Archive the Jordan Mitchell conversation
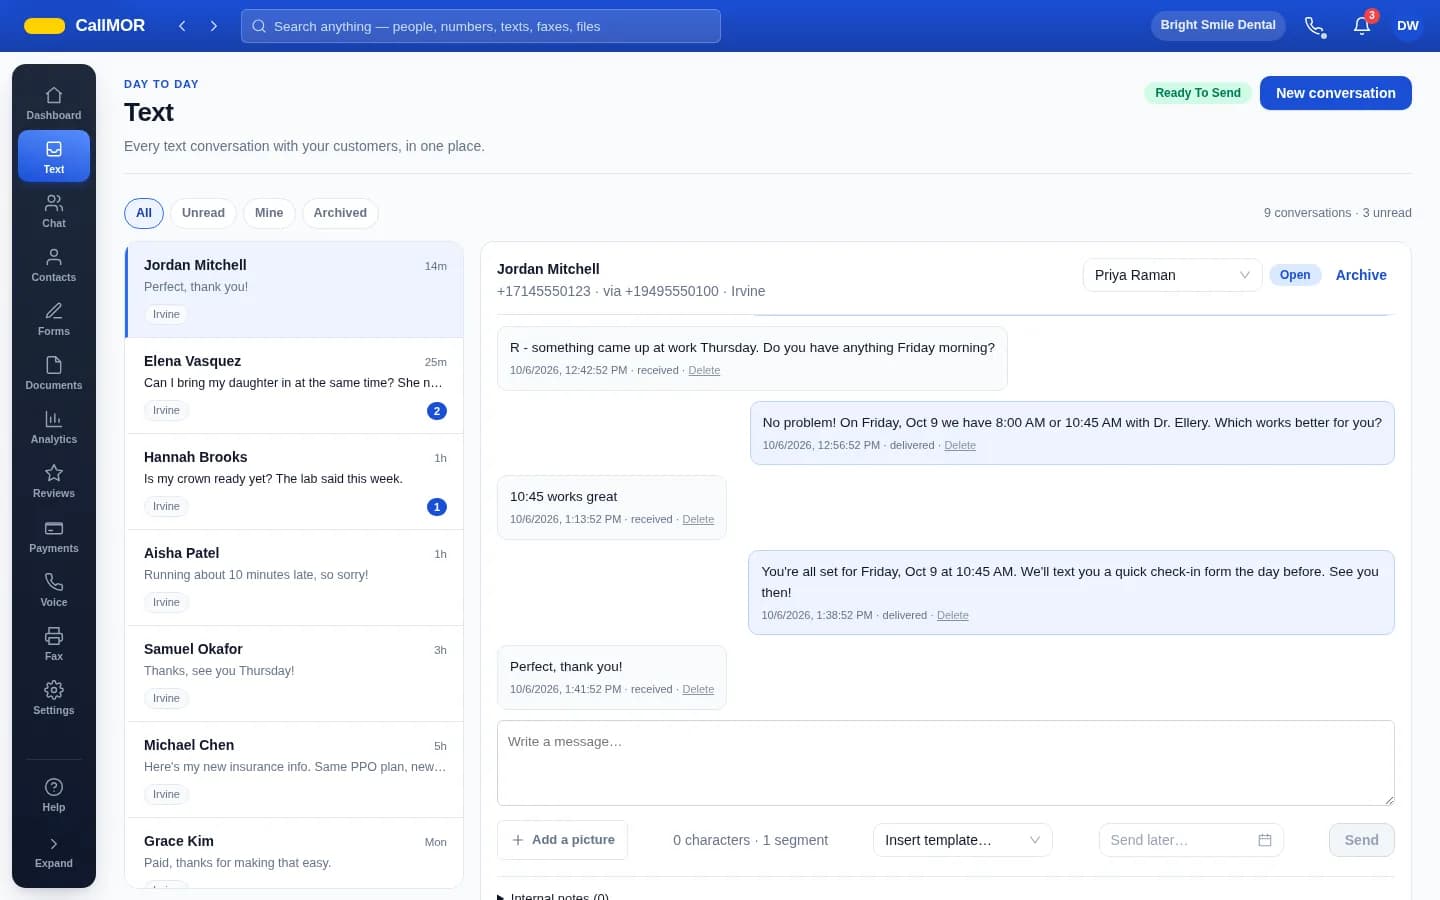1440x900 pixels. click(1361, 275)
